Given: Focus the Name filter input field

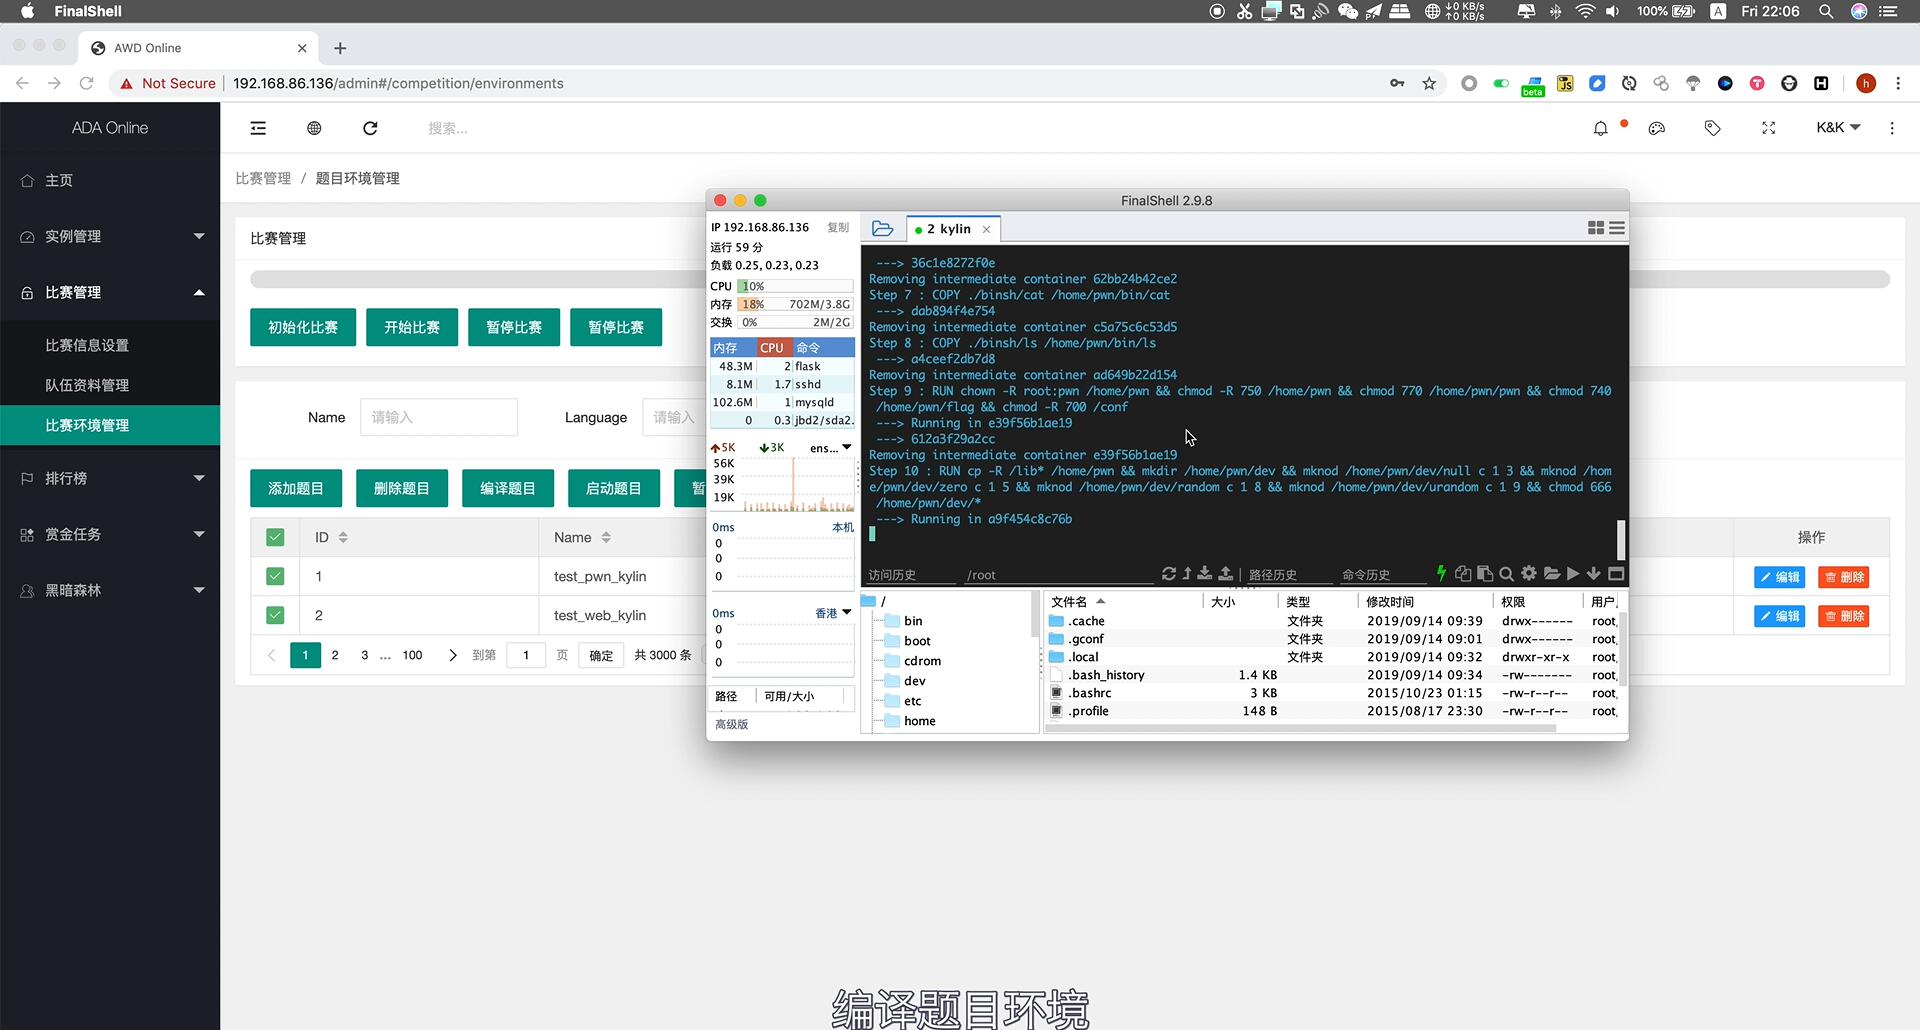Looking at the screenshot, I should point(439,417).
